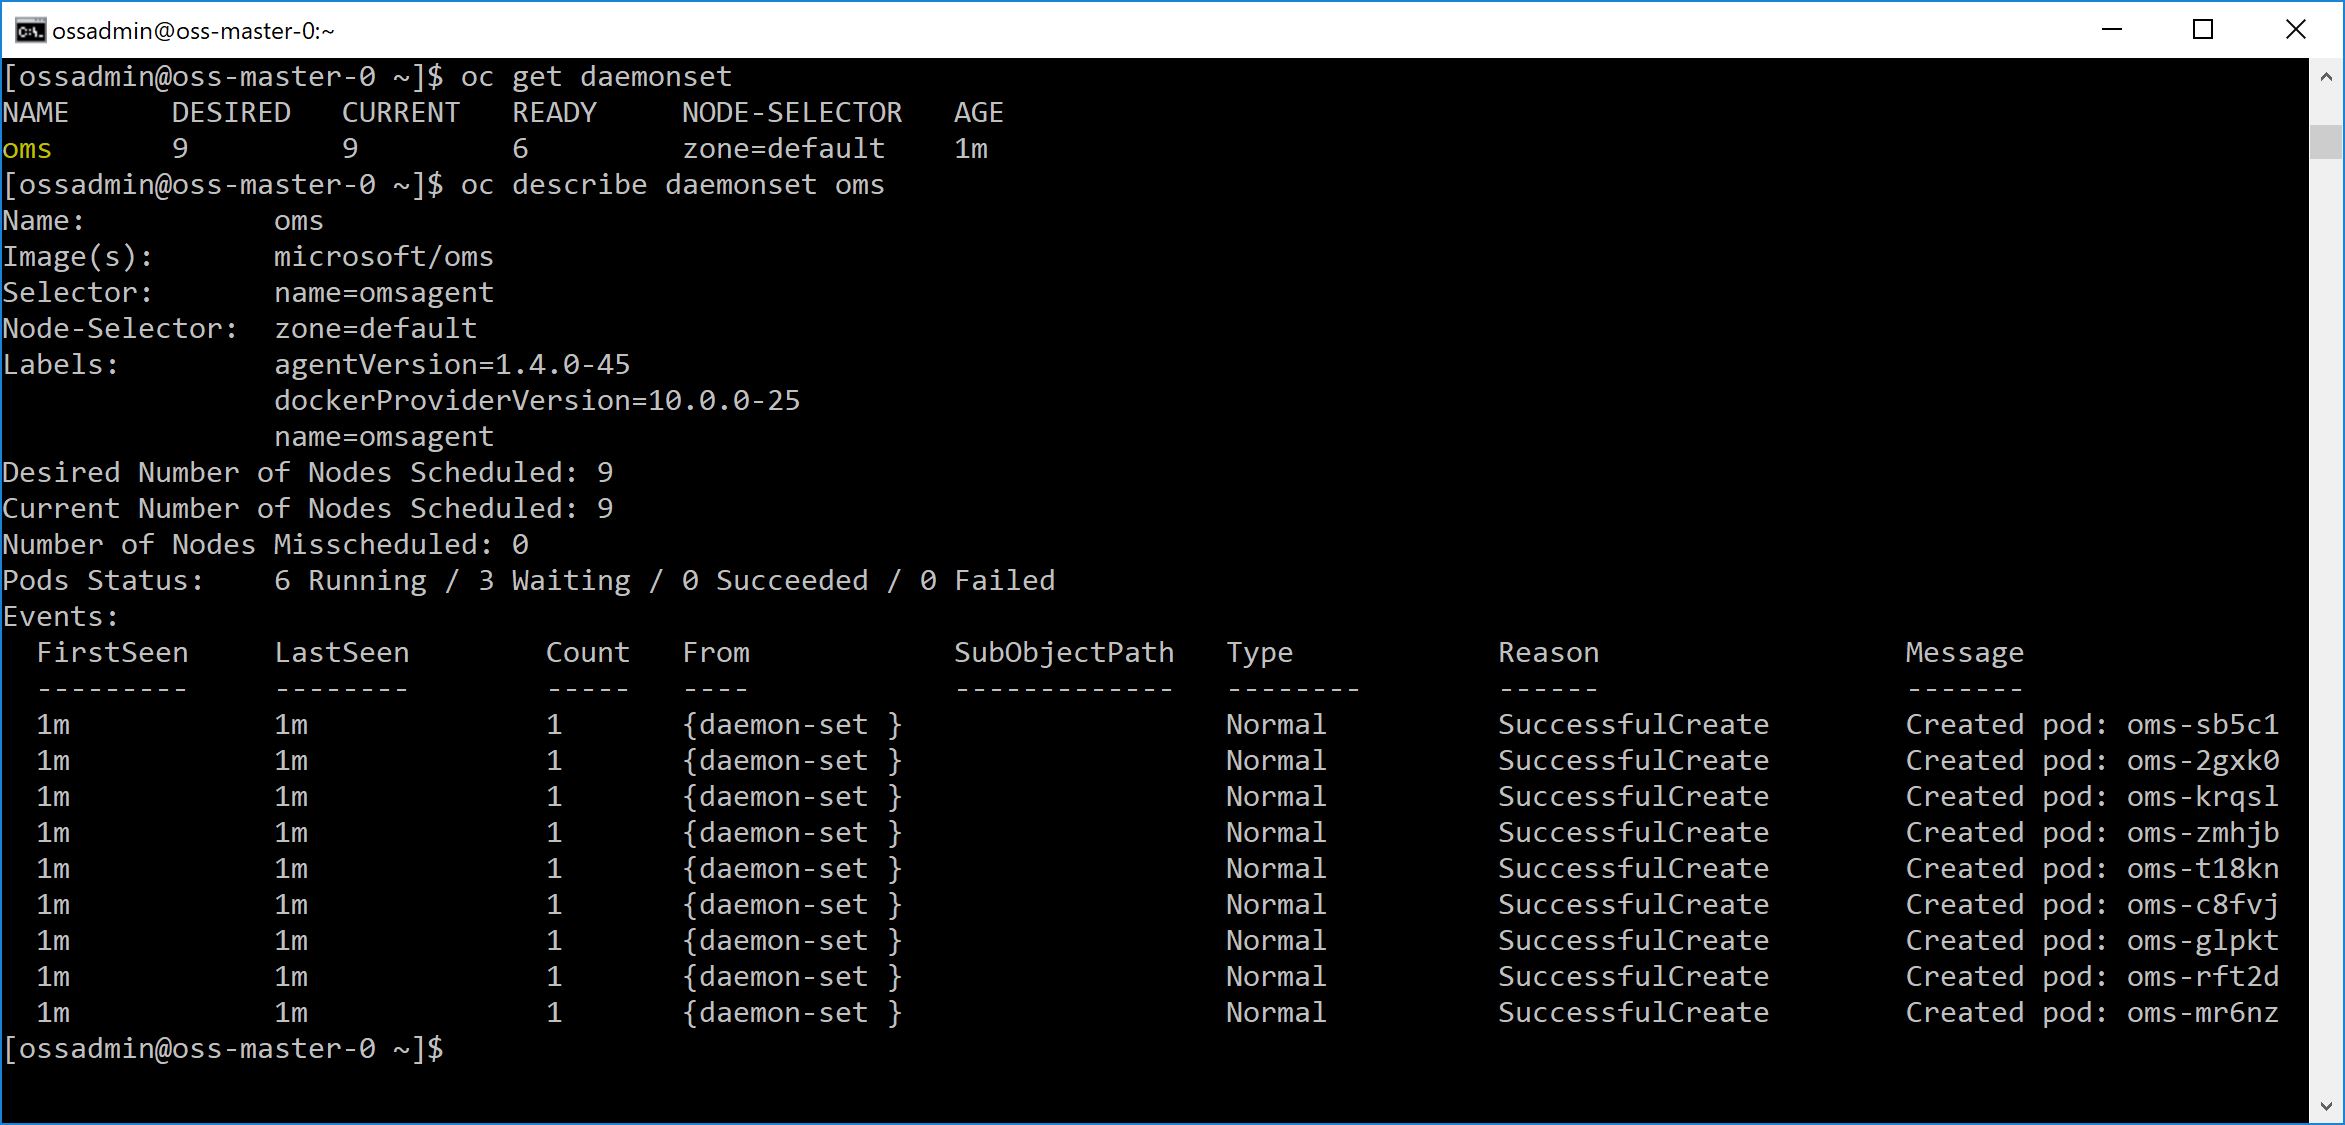The image size is (2345, 1125).
Task: Click the Message column header in Events
Action: pyautogui.click(x=1964, y=653)
